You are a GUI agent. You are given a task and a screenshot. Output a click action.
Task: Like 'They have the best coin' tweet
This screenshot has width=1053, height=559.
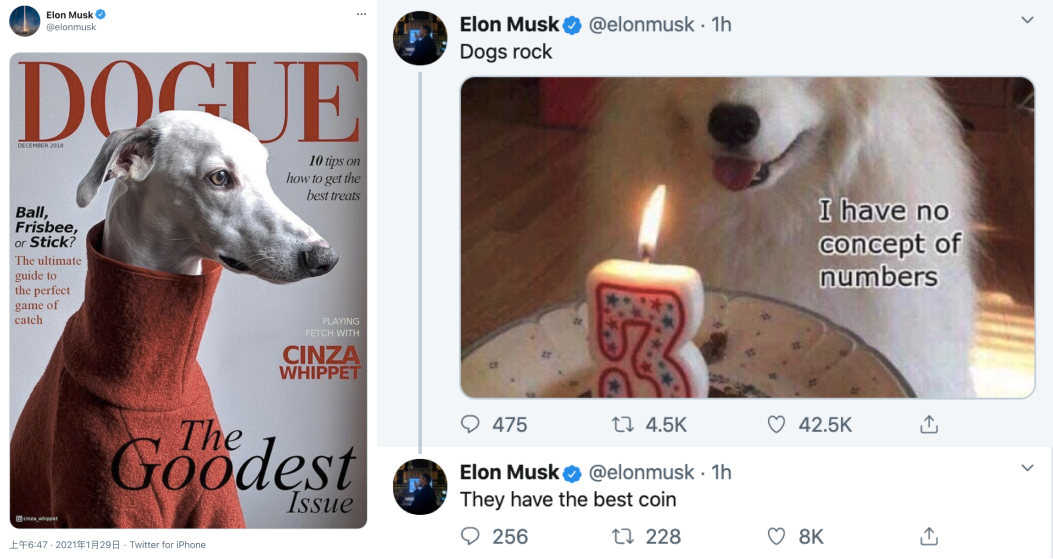tap(776, 535)
